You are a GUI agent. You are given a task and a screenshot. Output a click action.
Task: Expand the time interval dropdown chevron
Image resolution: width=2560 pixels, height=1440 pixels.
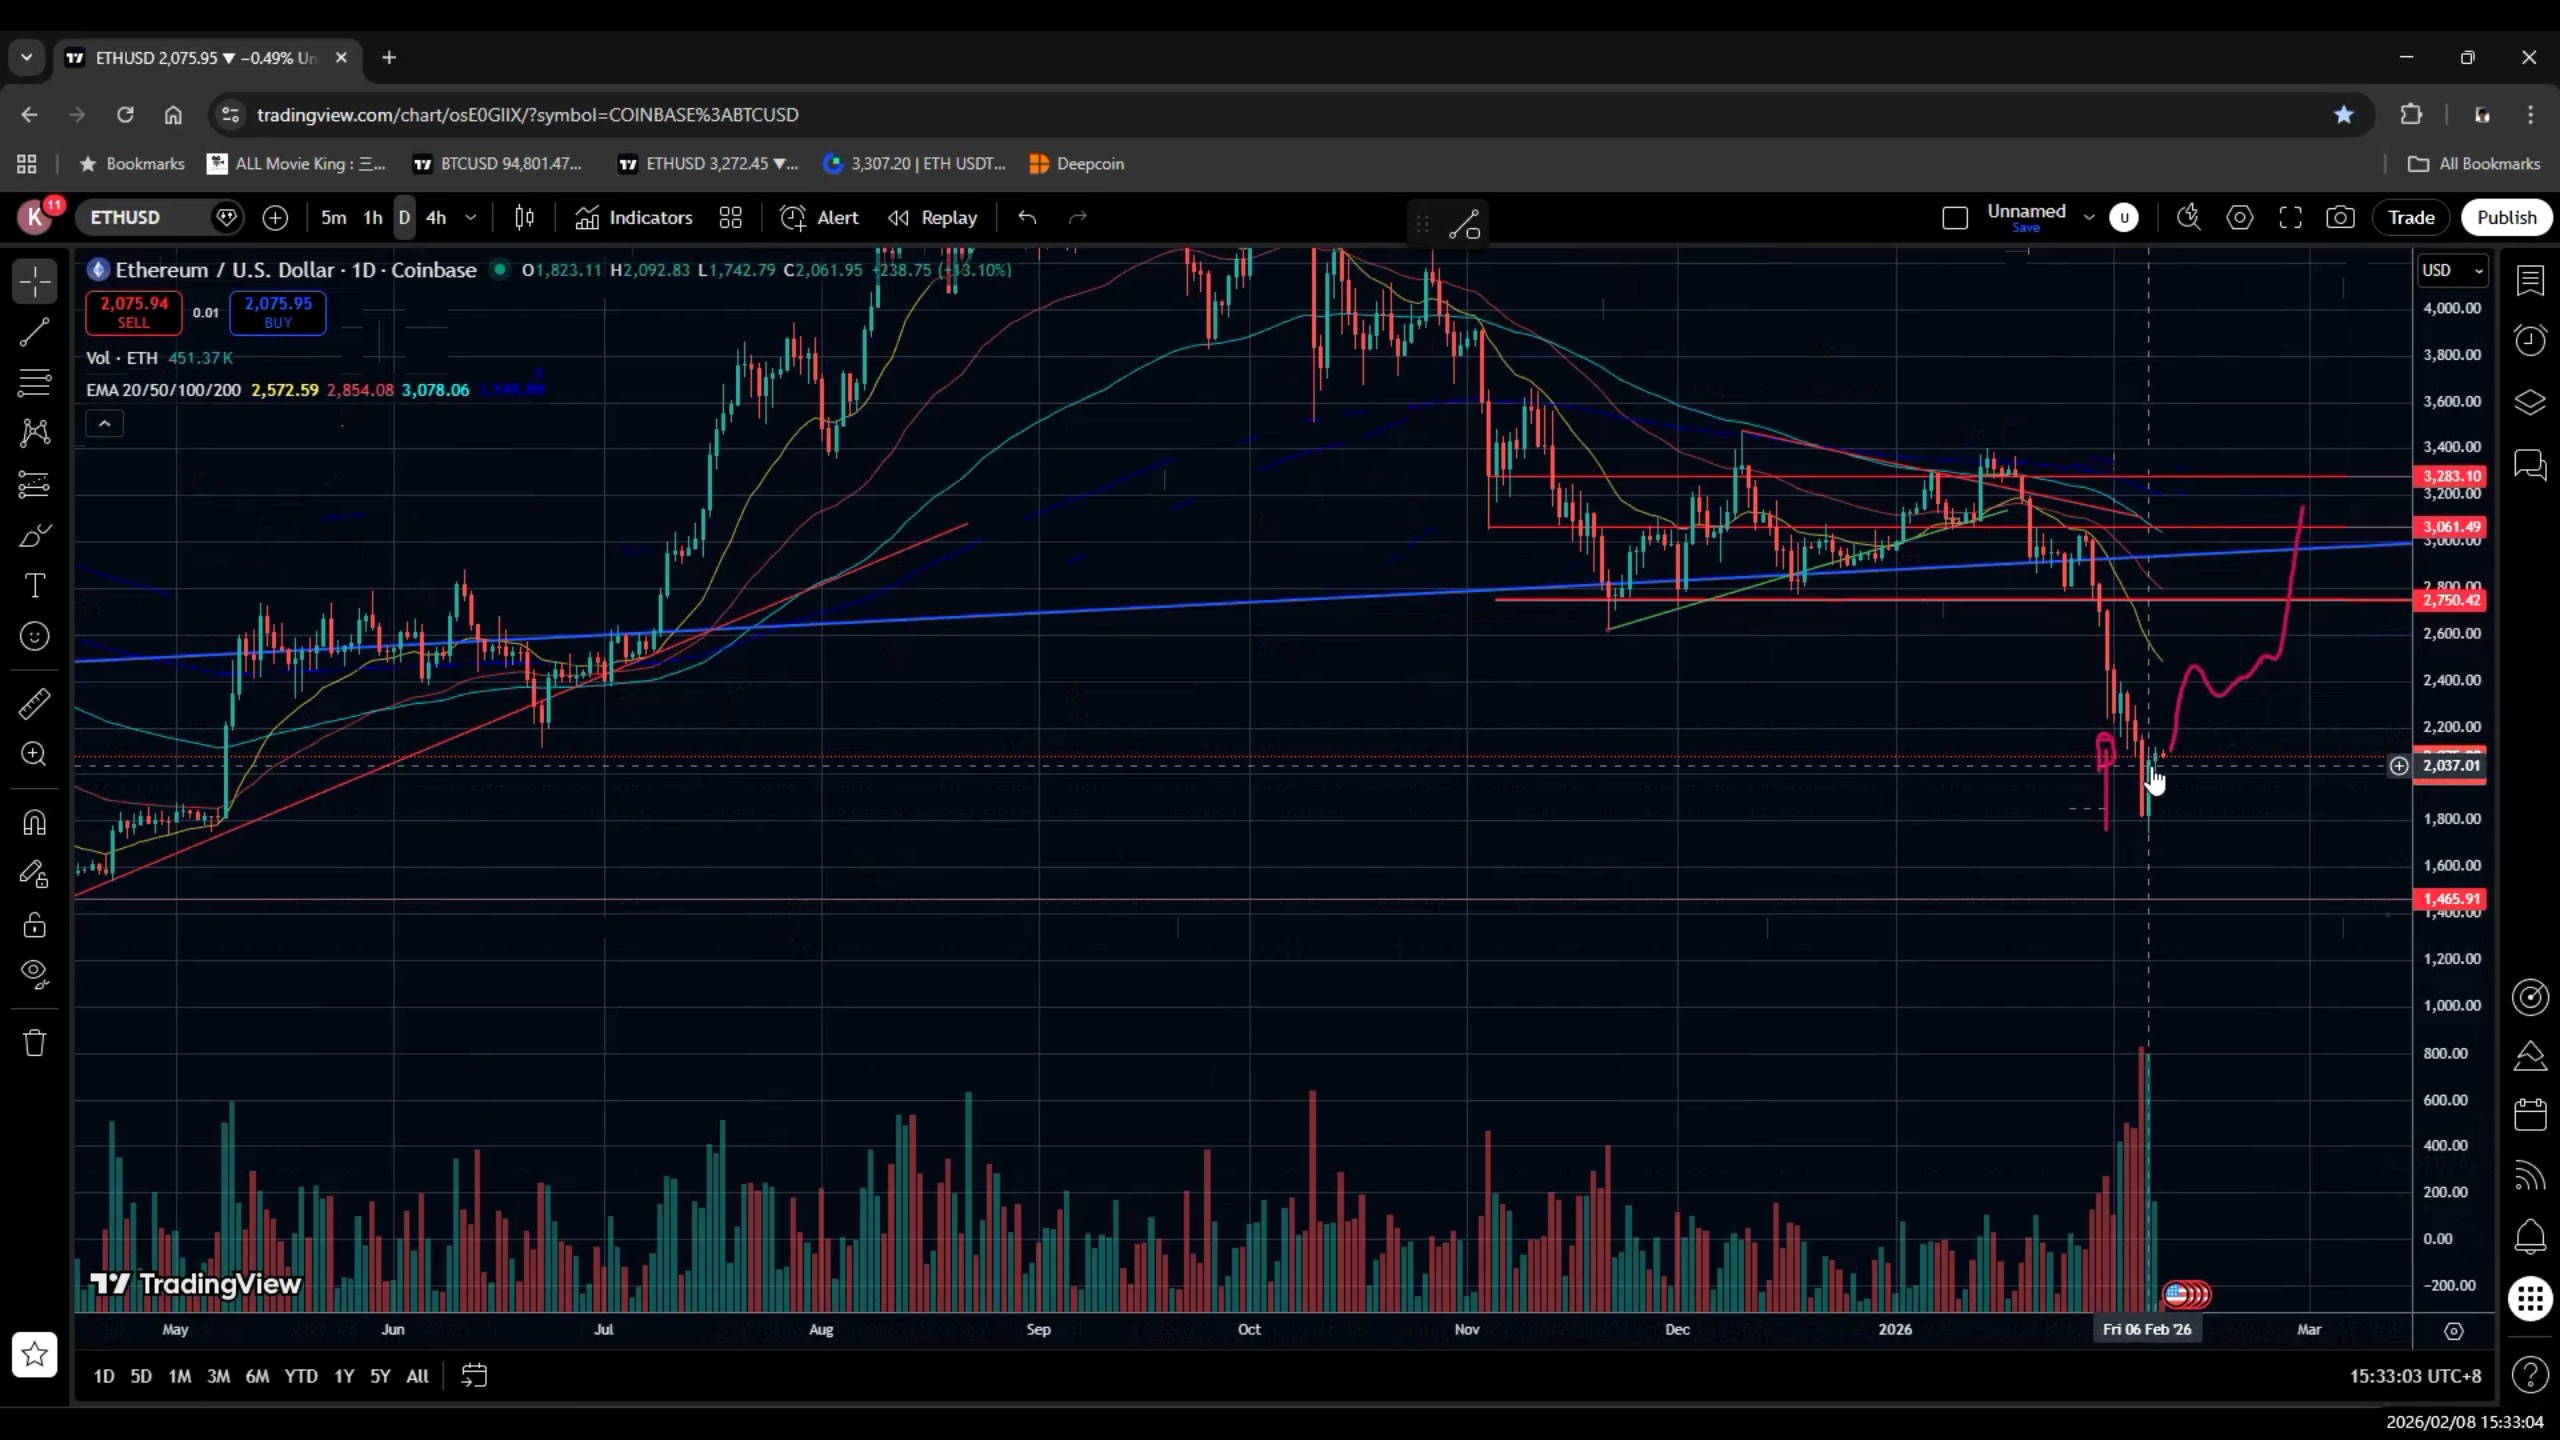point(471,218)
